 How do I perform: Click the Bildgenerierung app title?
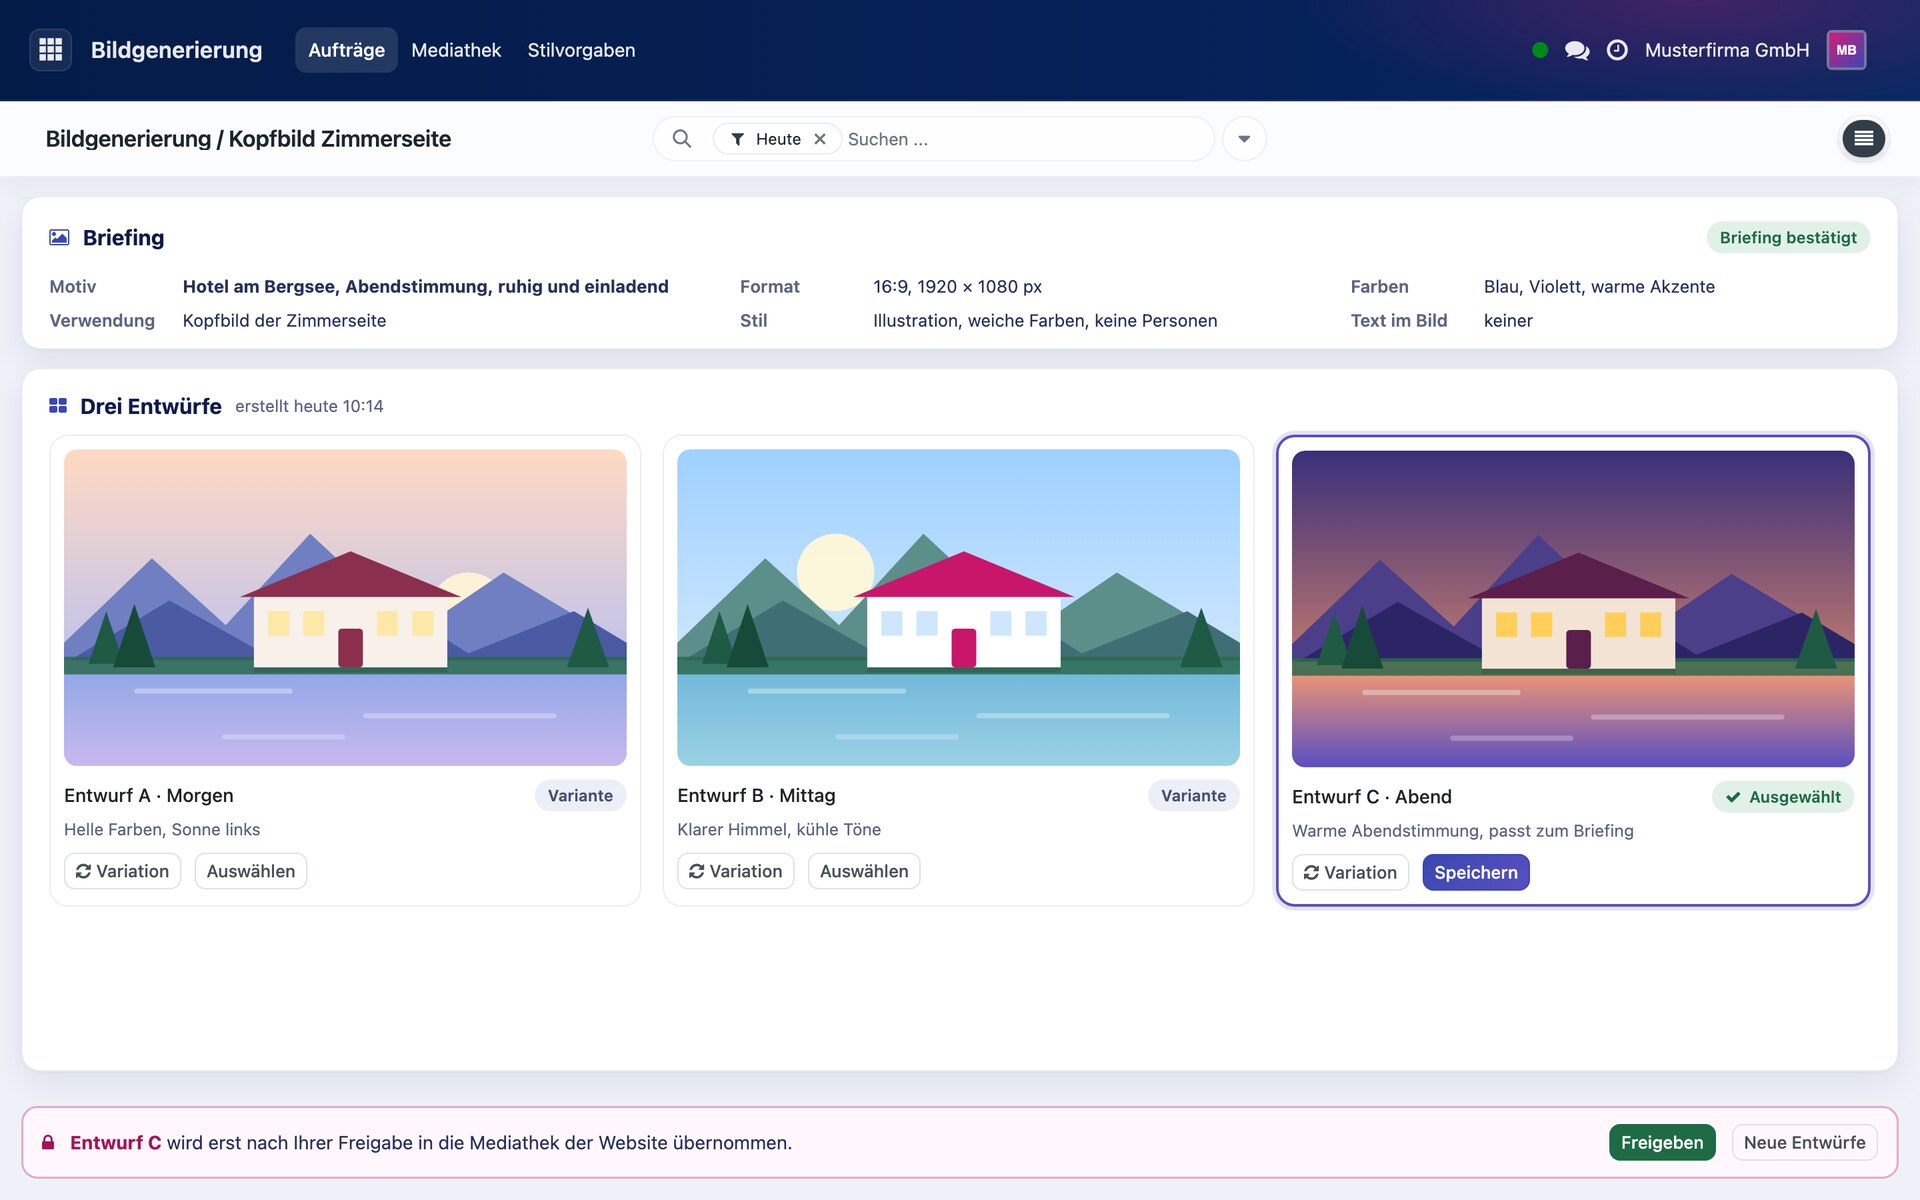tap(176, 50)
